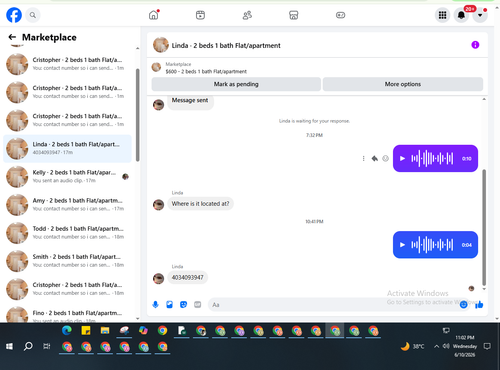Open the Windows action center icon
Viewport: 500px width, 370px height.
(x=487, y=346)
